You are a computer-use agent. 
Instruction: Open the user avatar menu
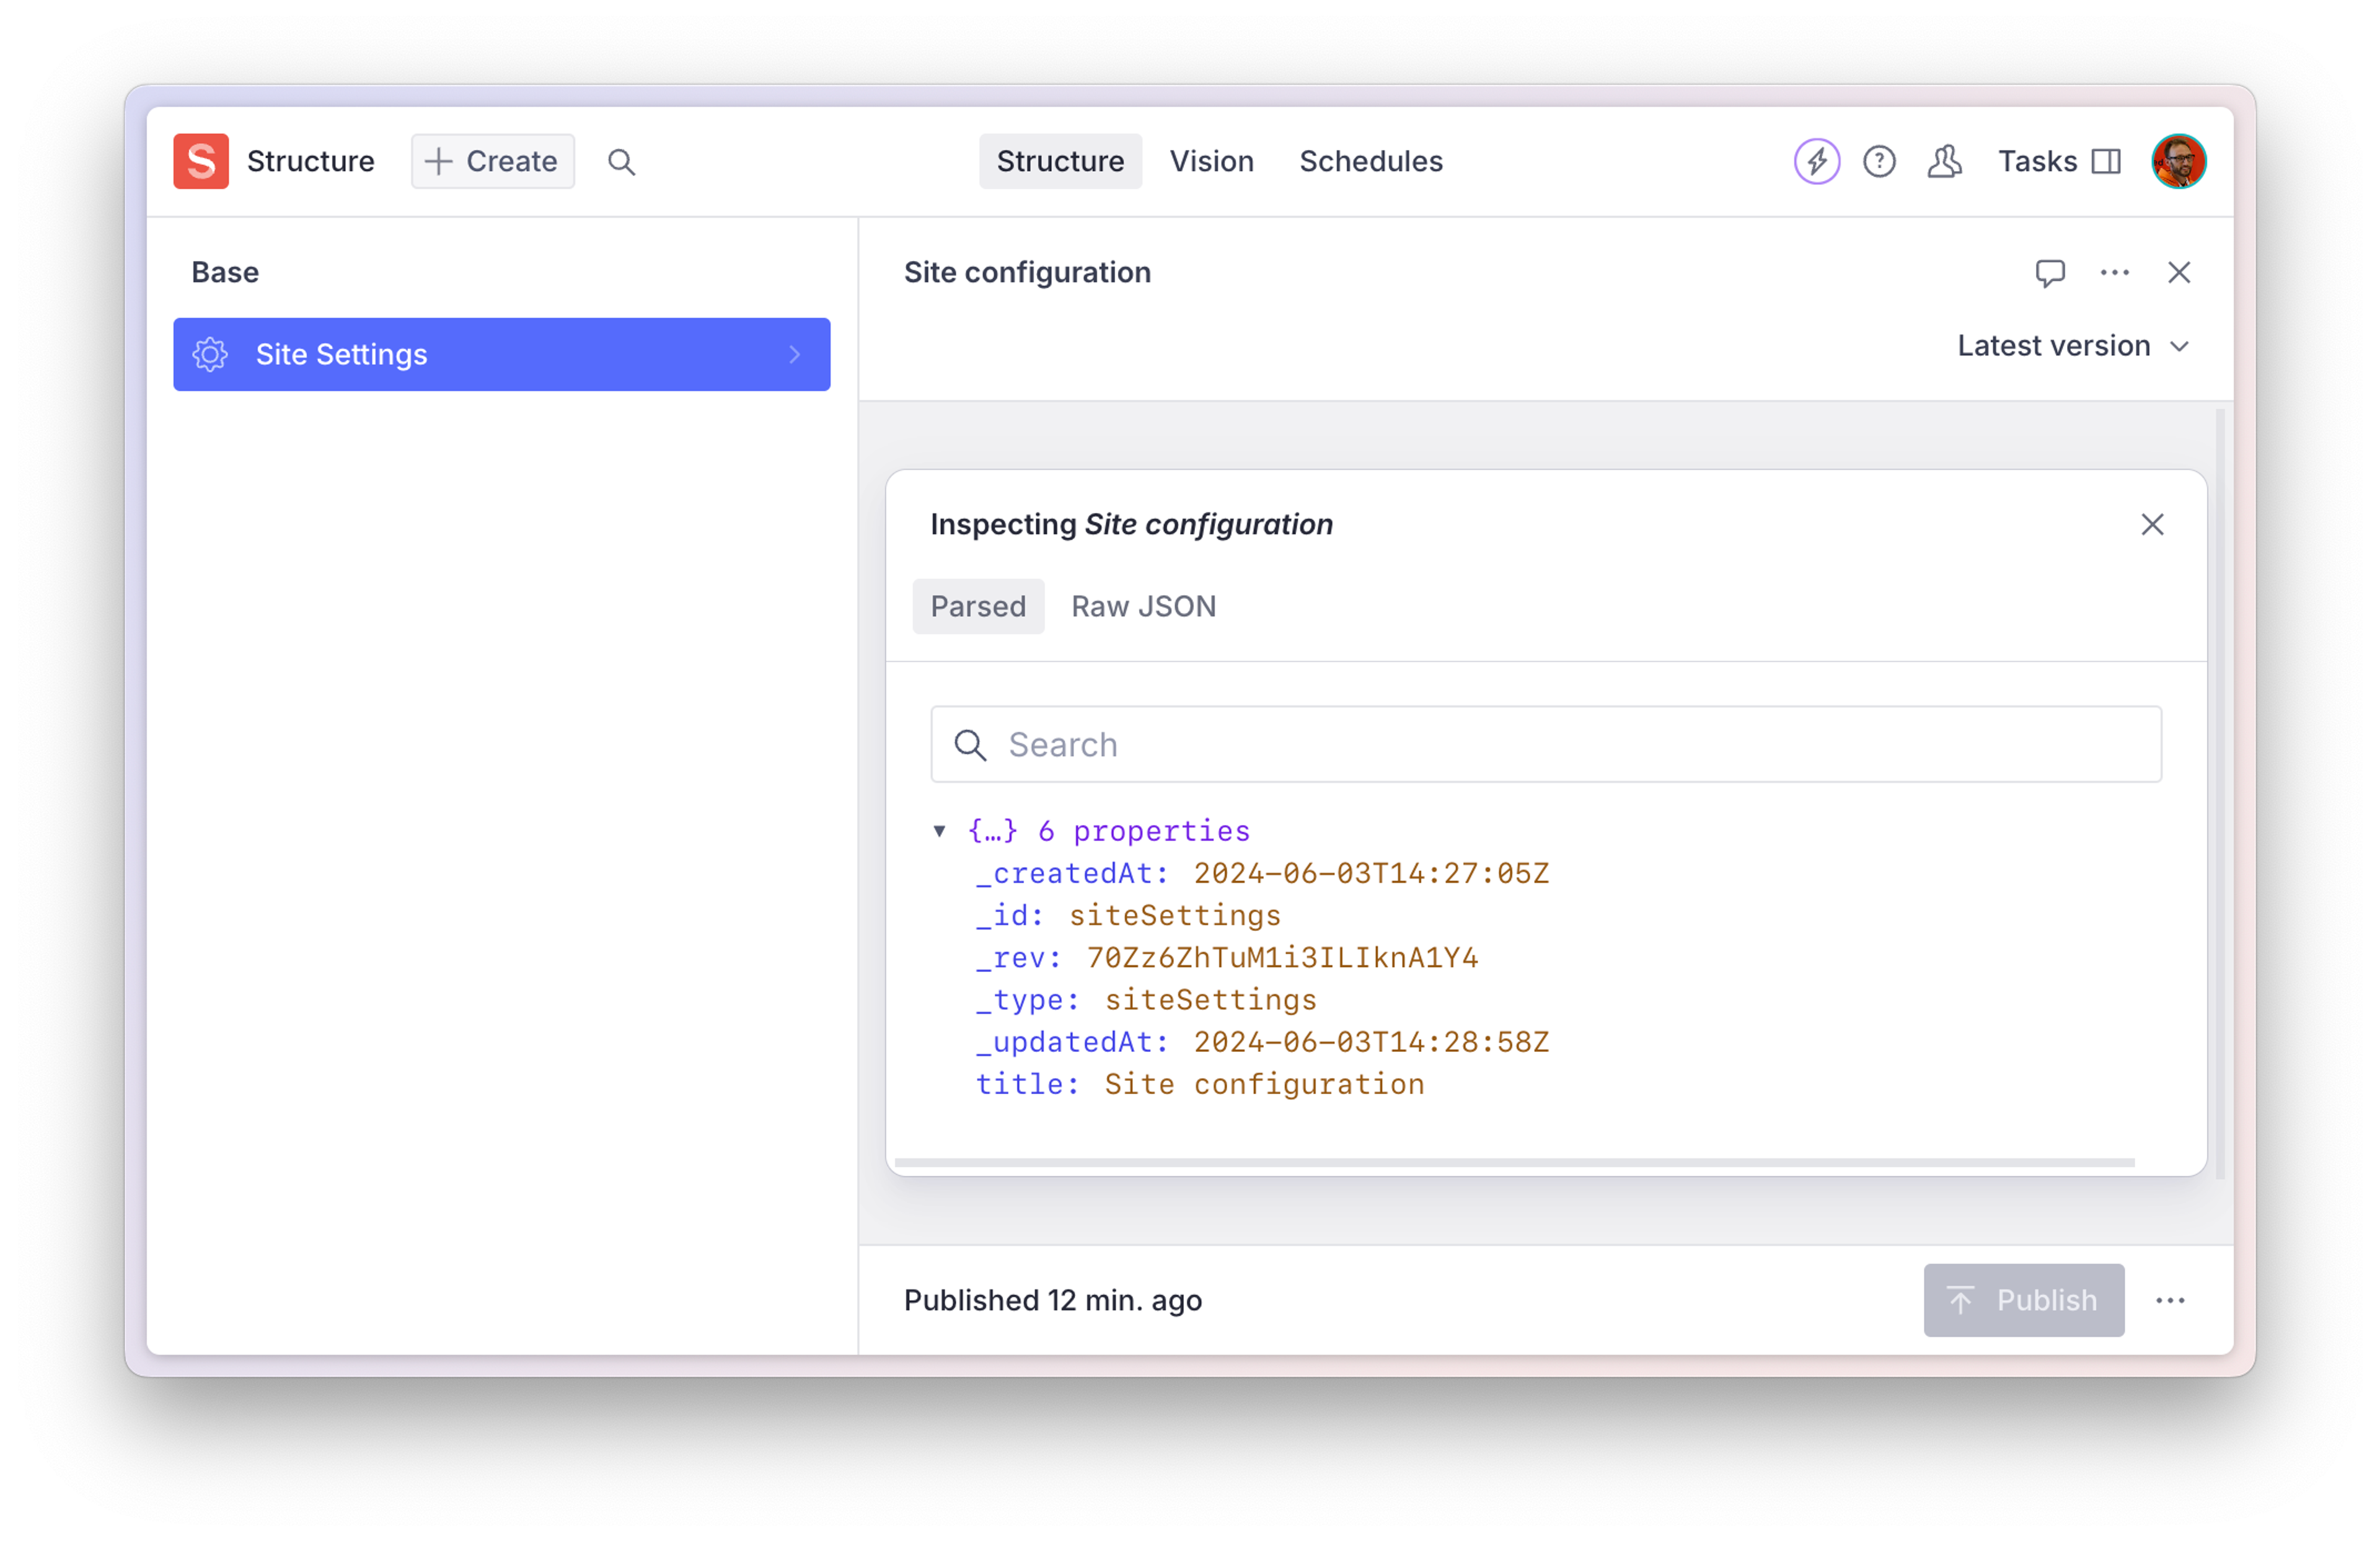pos(2178,161)
